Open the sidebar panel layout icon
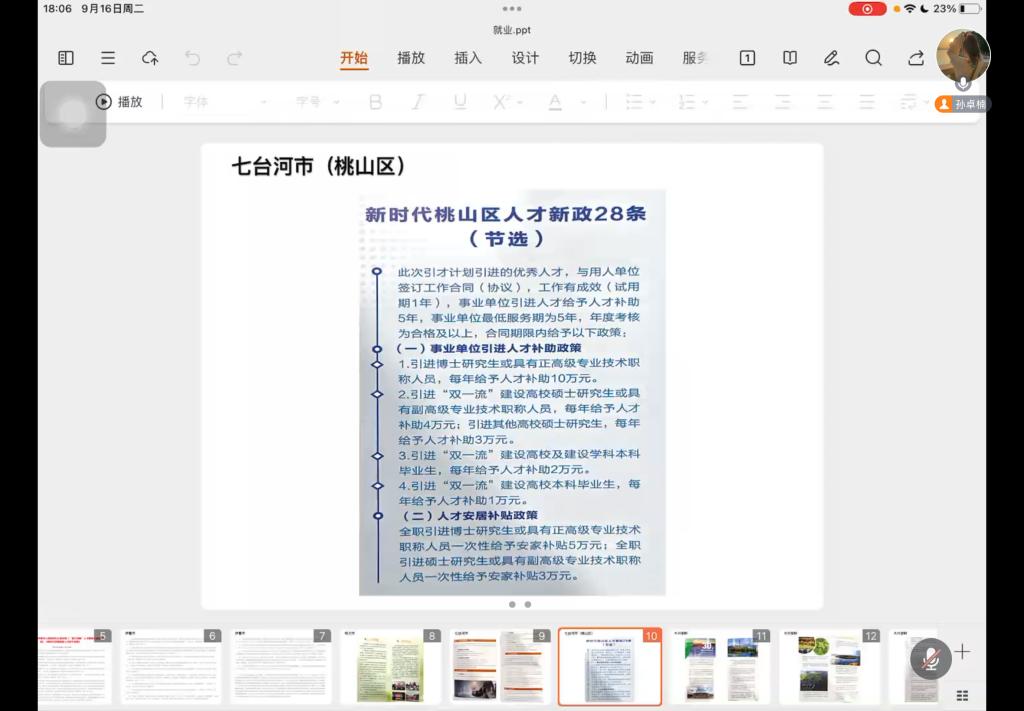The width and height of the screenshot is (1024, 711). [66, 58]
